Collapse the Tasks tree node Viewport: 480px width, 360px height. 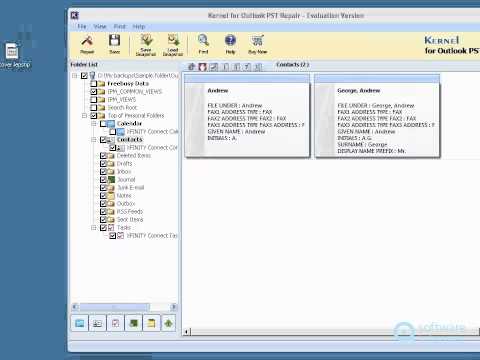click(94, 228)
